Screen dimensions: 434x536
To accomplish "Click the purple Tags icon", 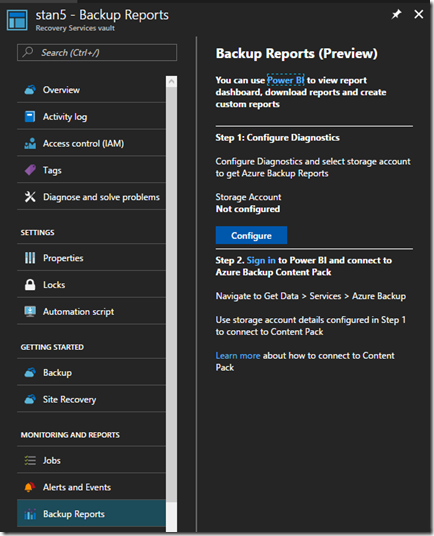I will pyautogui.click(x=30, y=170).
